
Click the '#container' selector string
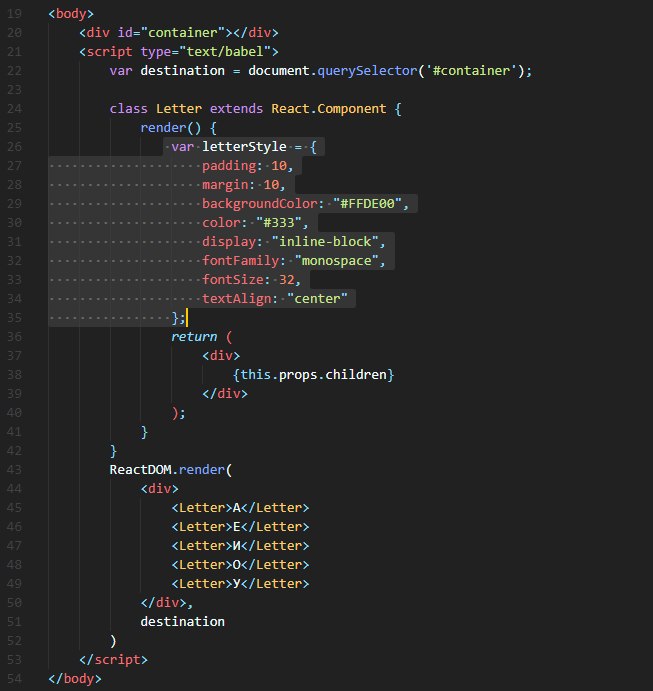[471, 71]
